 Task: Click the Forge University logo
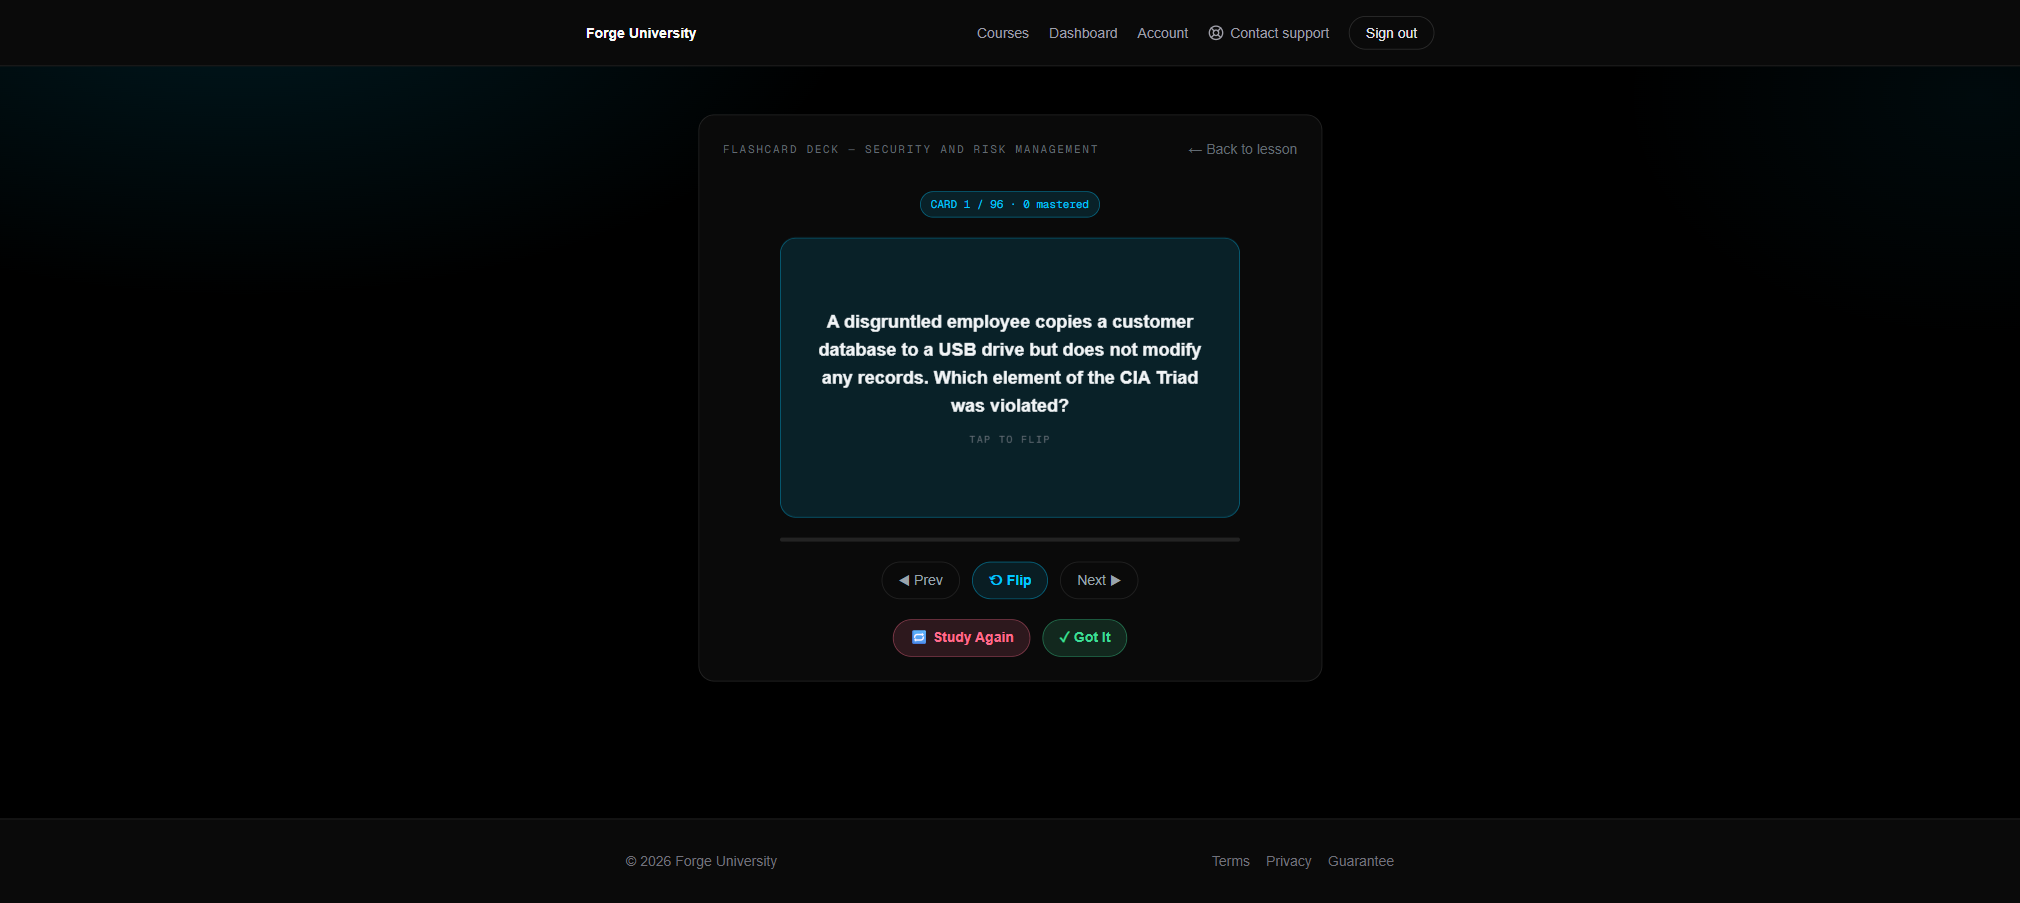pos(641,33)
